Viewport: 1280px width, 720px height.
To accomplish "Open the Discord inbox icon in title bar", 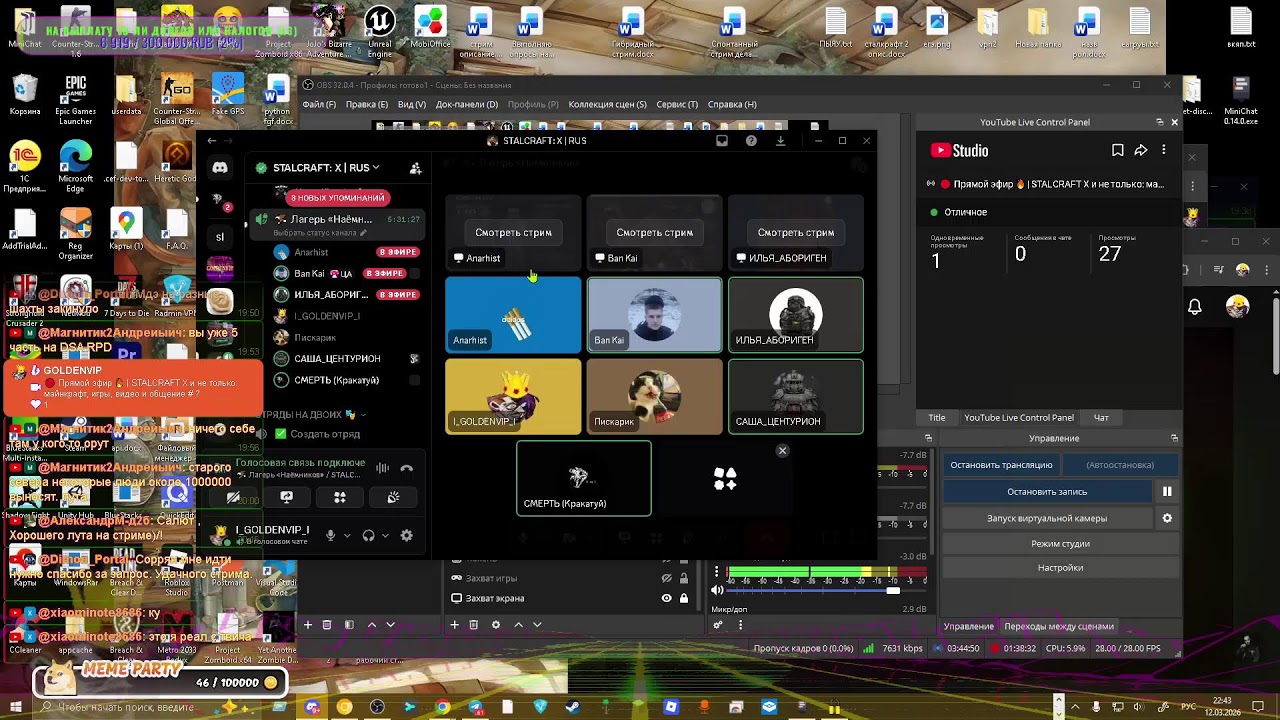I will tap(722, 141).
